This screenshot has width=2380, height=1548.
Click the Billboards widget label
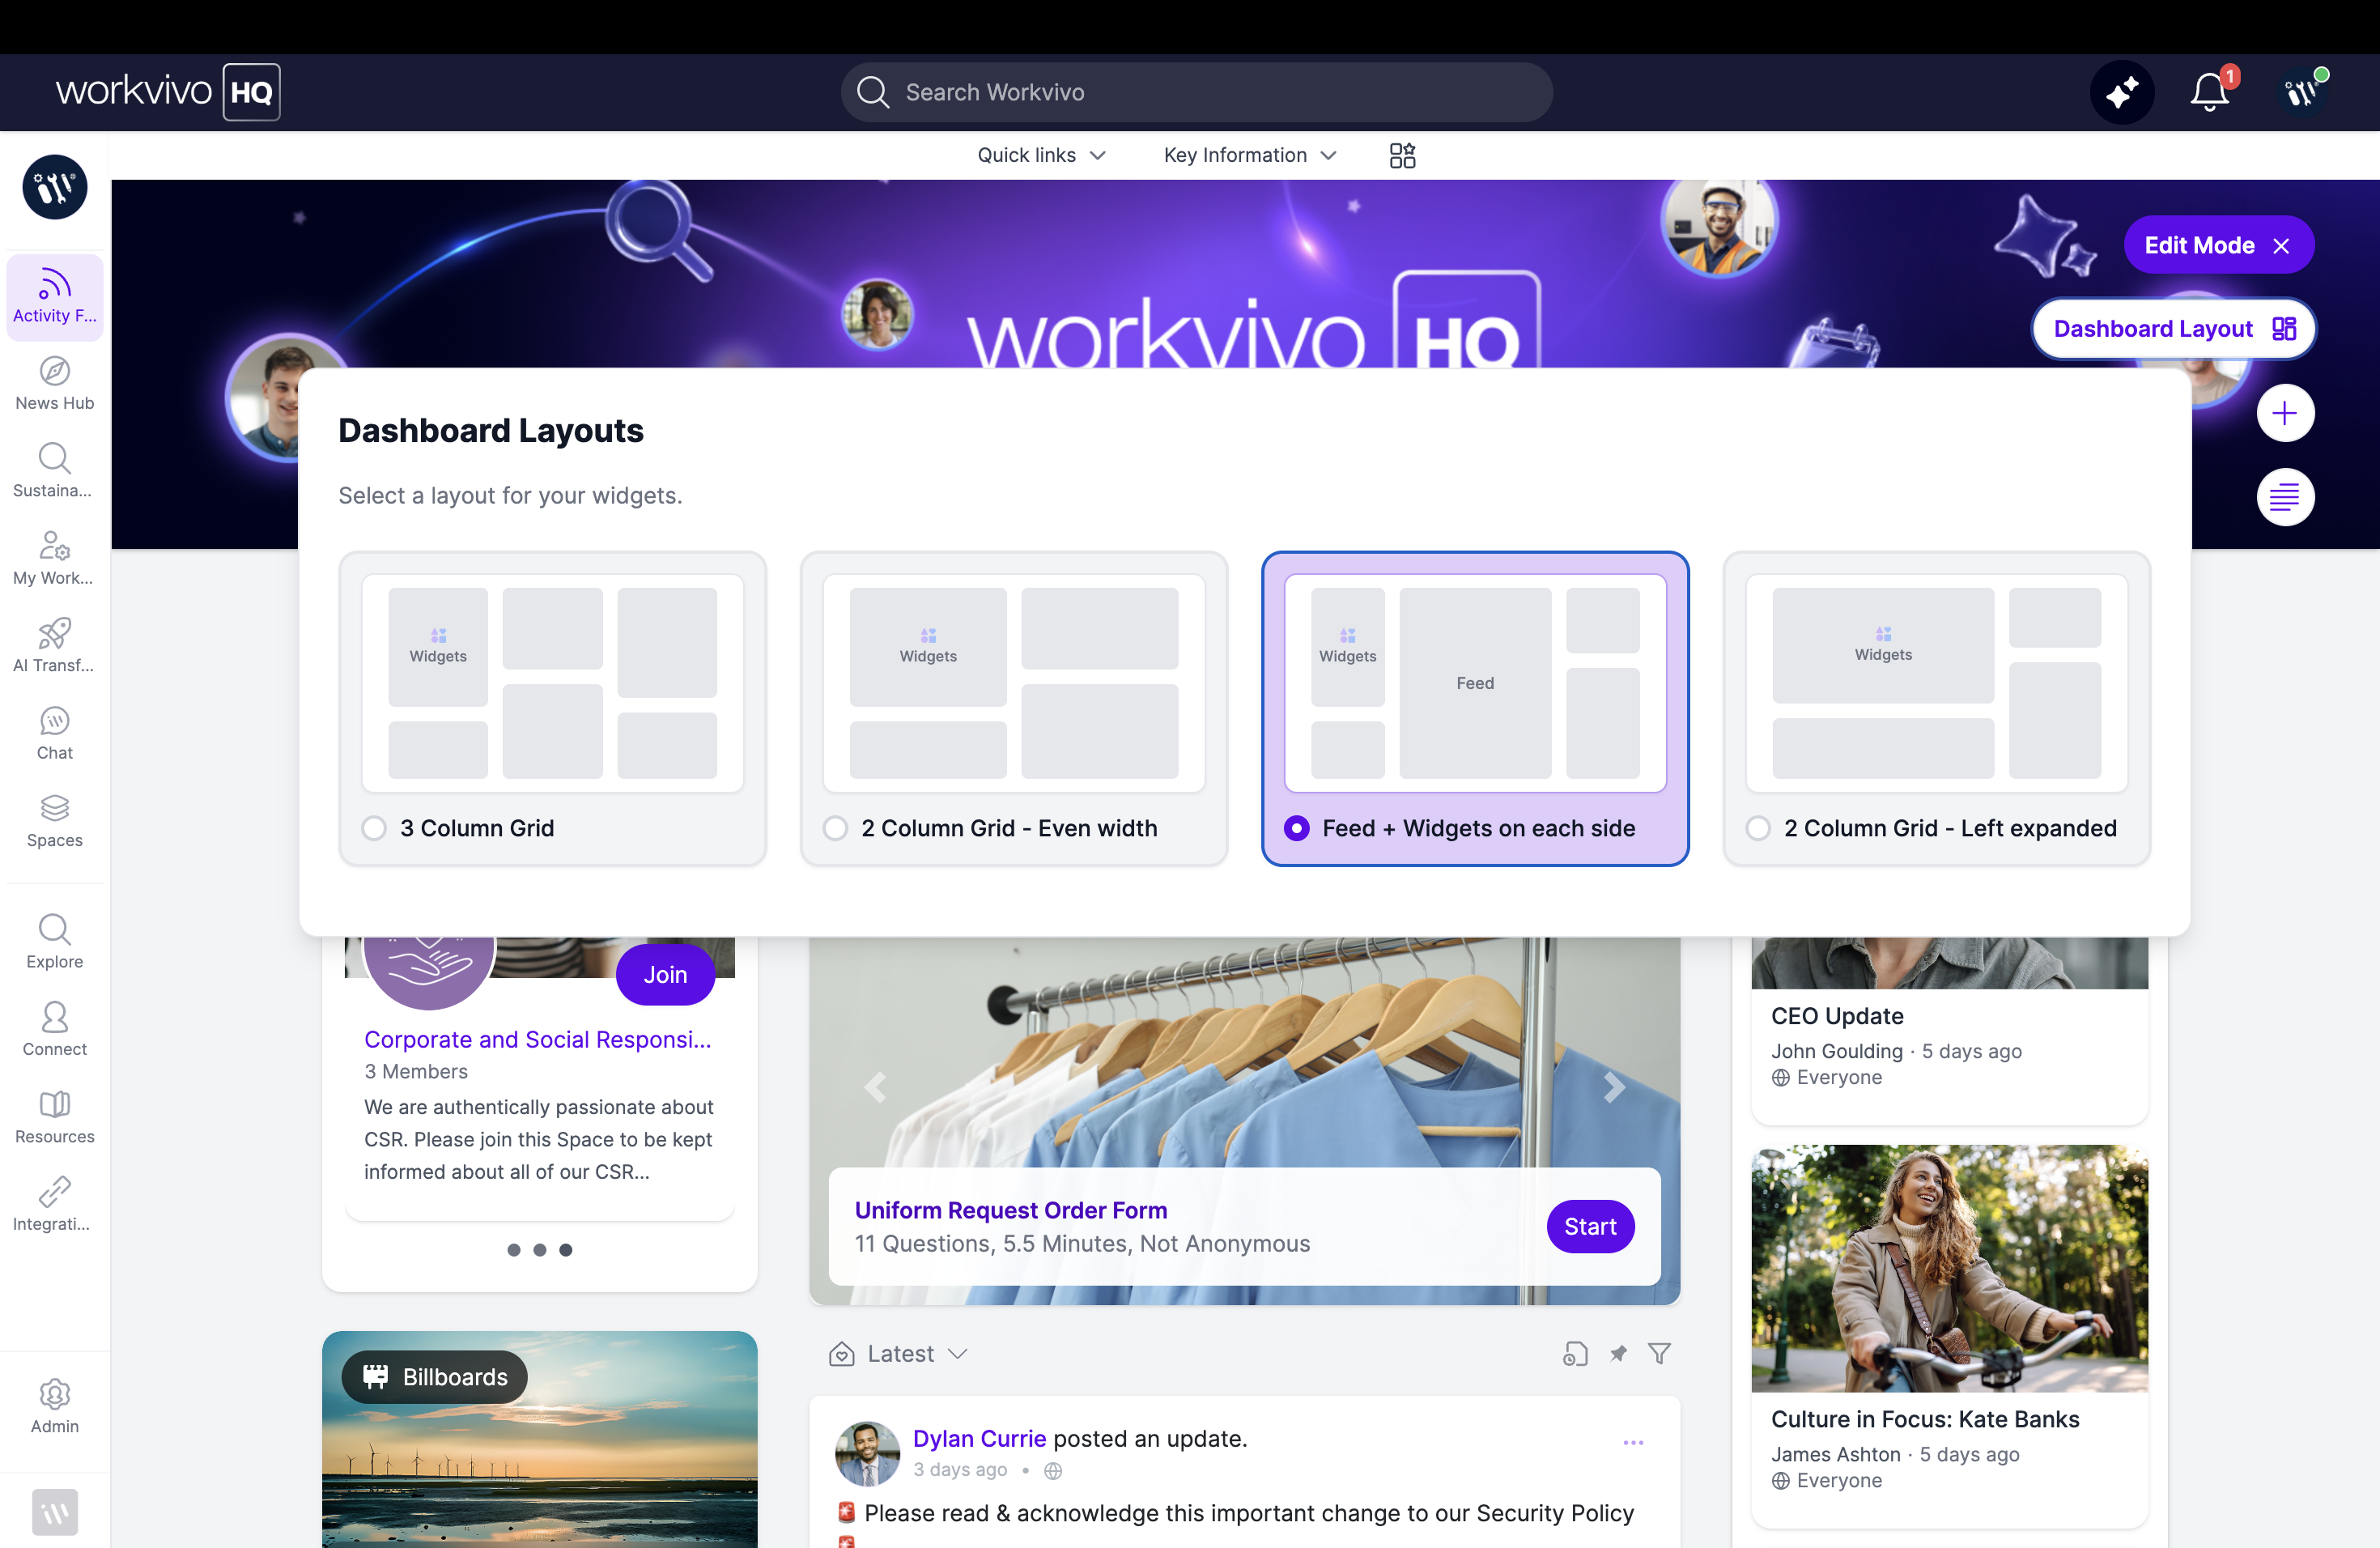click(435, 1377)
